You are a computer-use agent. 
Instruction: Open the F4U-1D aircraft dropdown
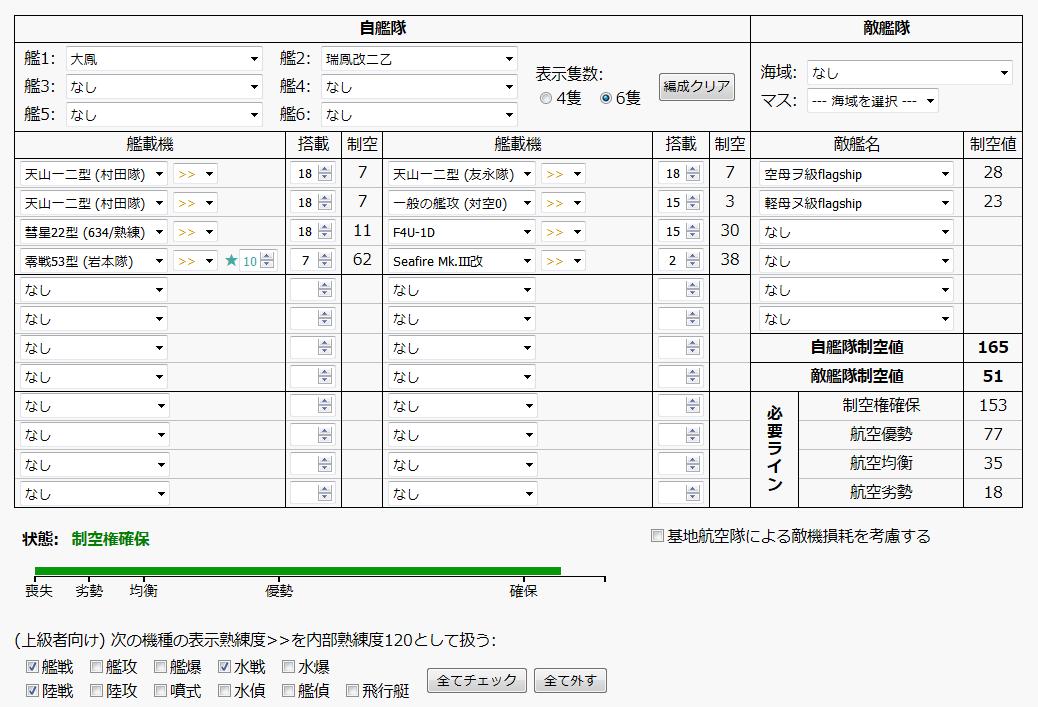[461, 232]
